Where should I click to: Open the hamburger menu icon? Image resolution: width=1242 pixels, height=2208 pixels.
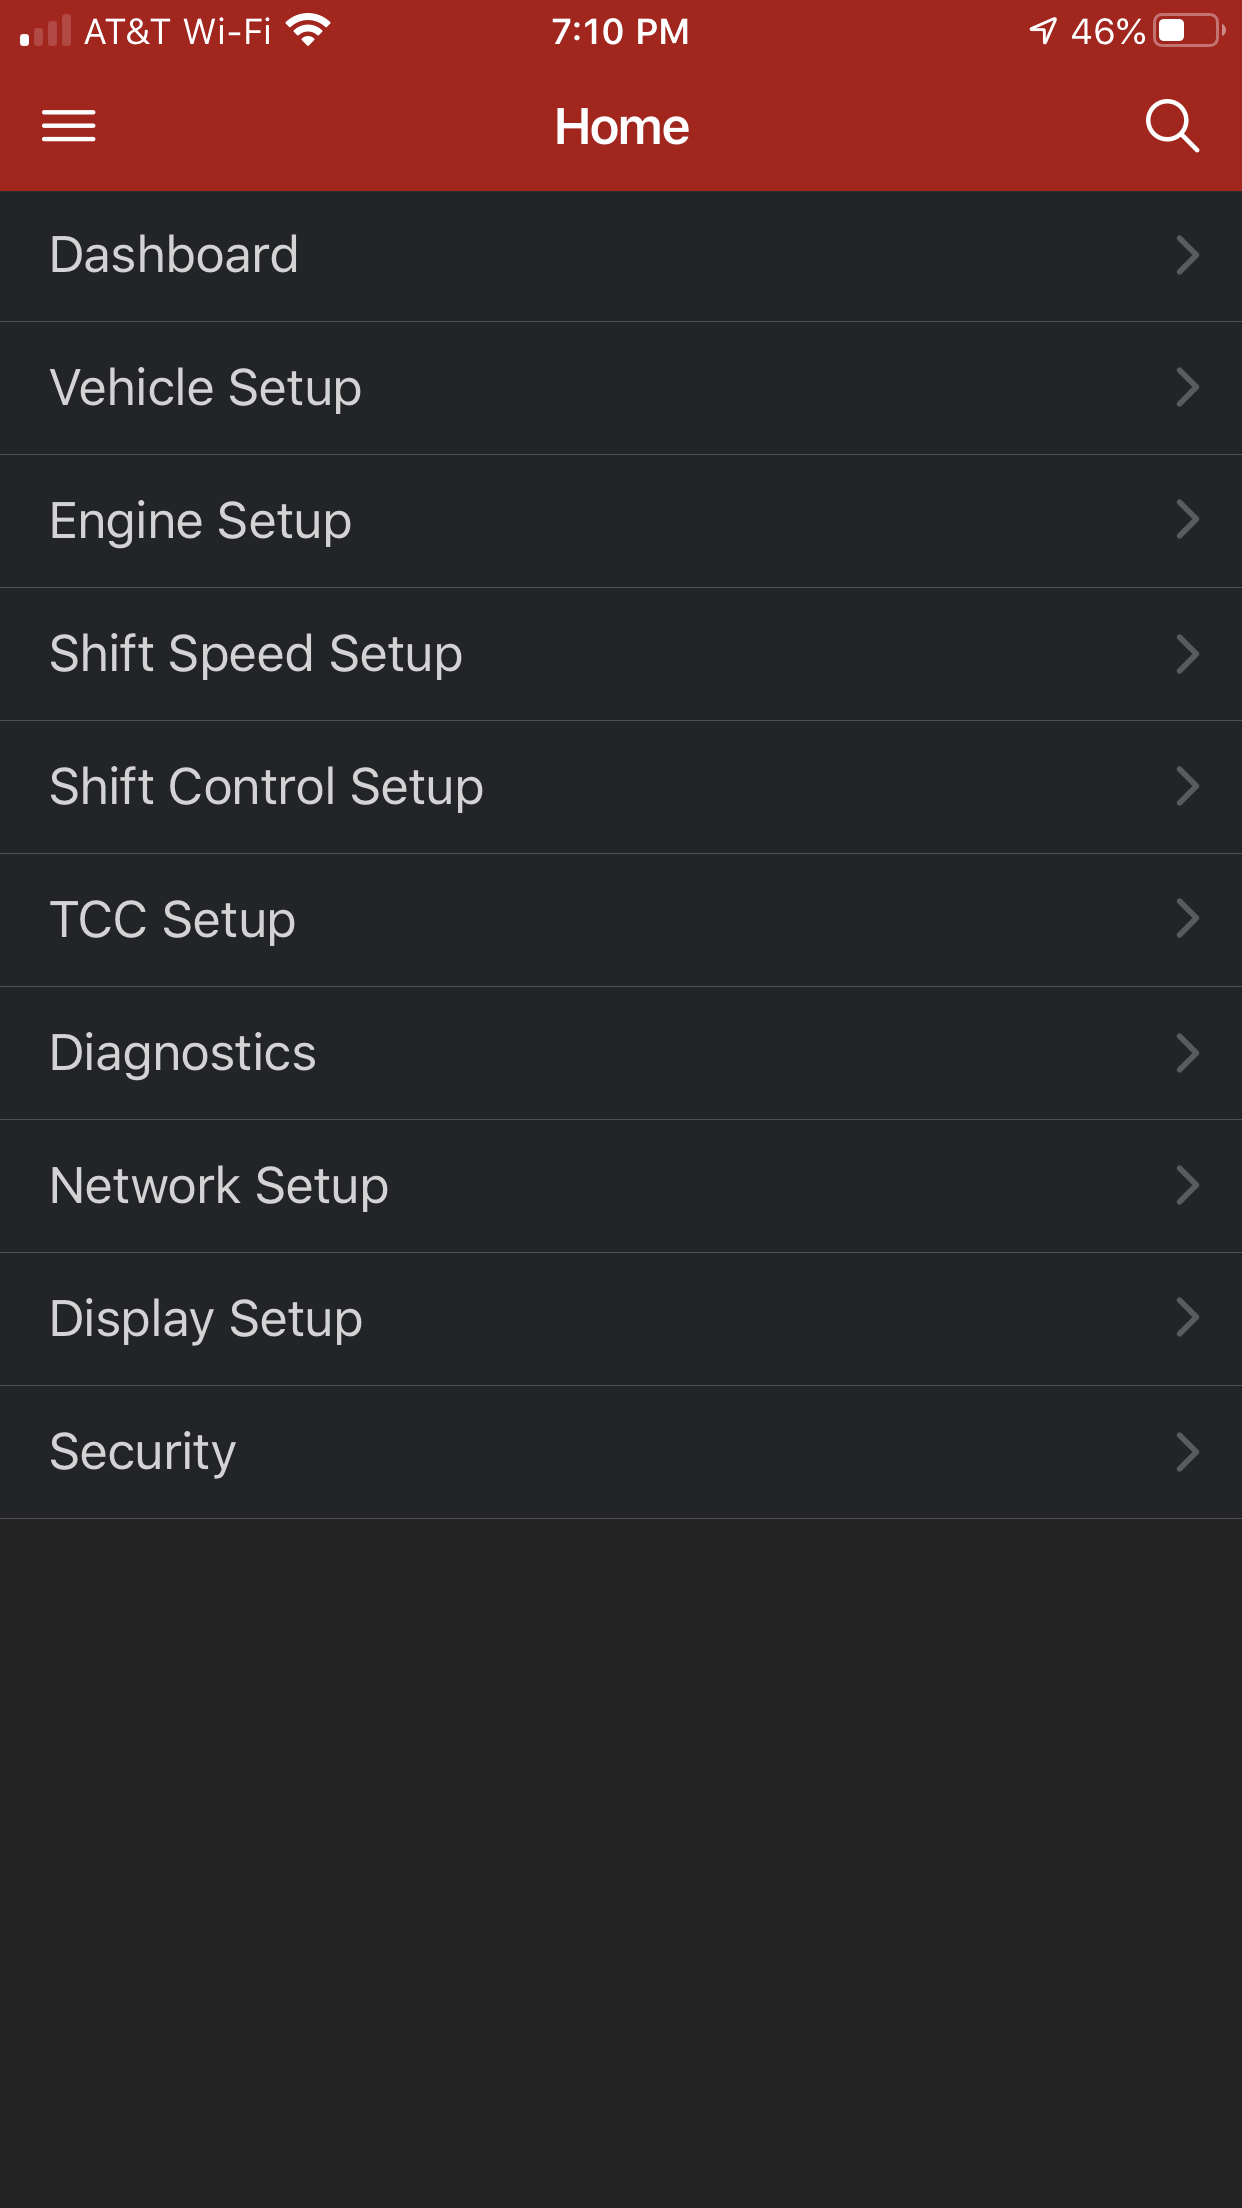(x=68, y=126)
